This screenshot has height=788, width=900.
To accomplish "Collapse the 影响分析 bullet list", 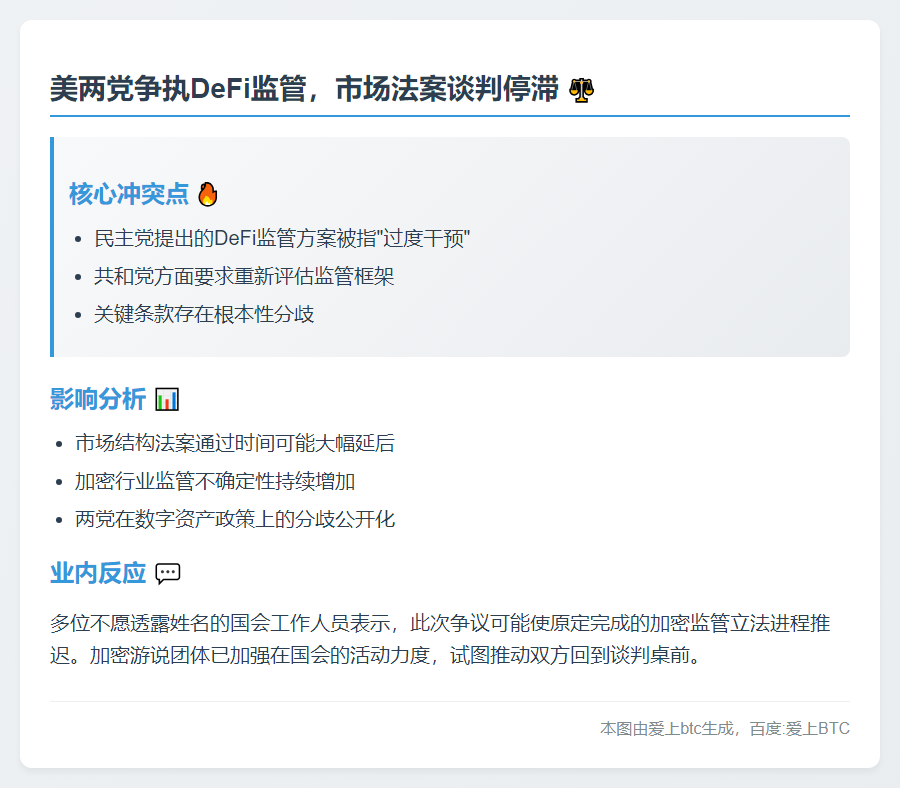I will coord(240,481).
